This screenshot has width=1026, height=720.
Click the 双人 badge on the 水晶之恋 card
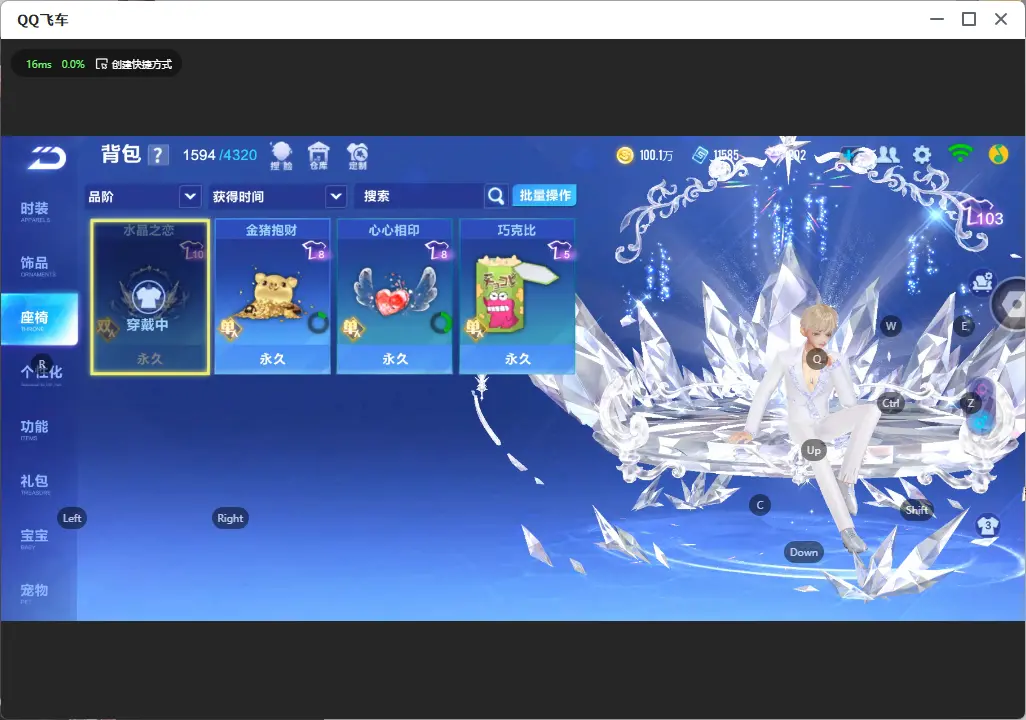tap(107, 327)
